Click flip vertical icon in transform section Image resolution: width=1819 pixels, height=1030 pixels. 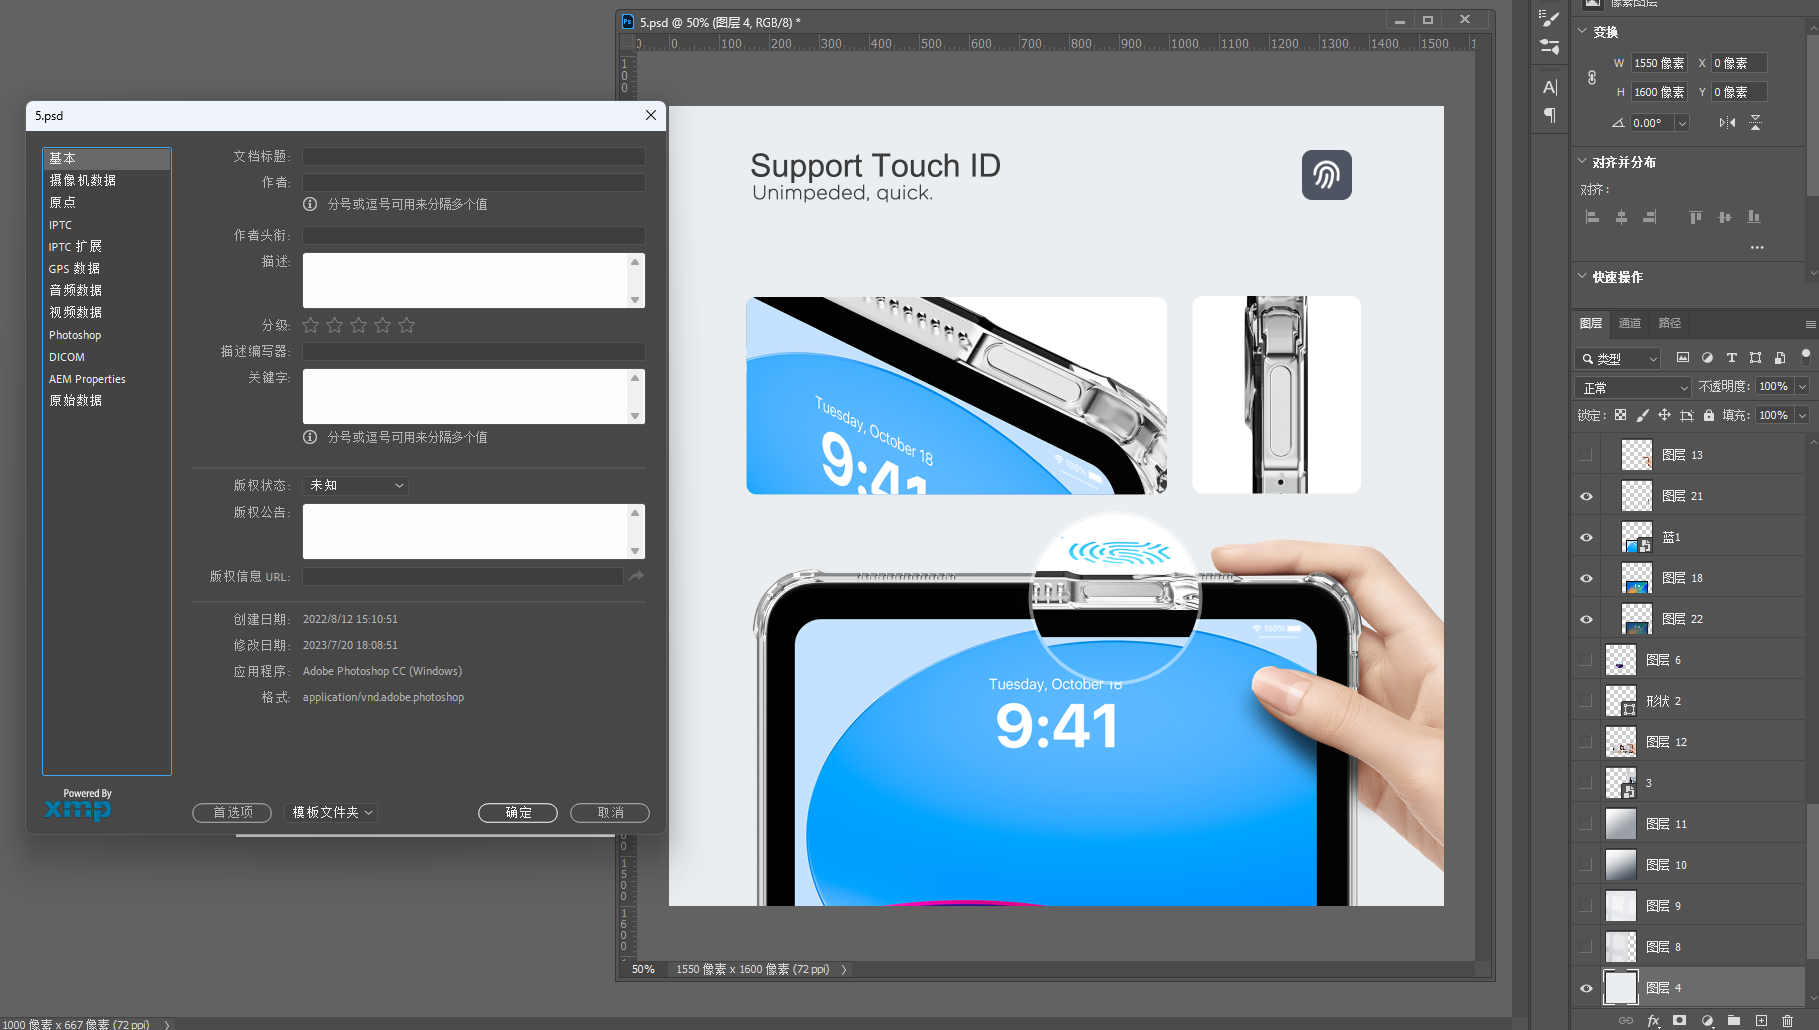pos(1755,122)
